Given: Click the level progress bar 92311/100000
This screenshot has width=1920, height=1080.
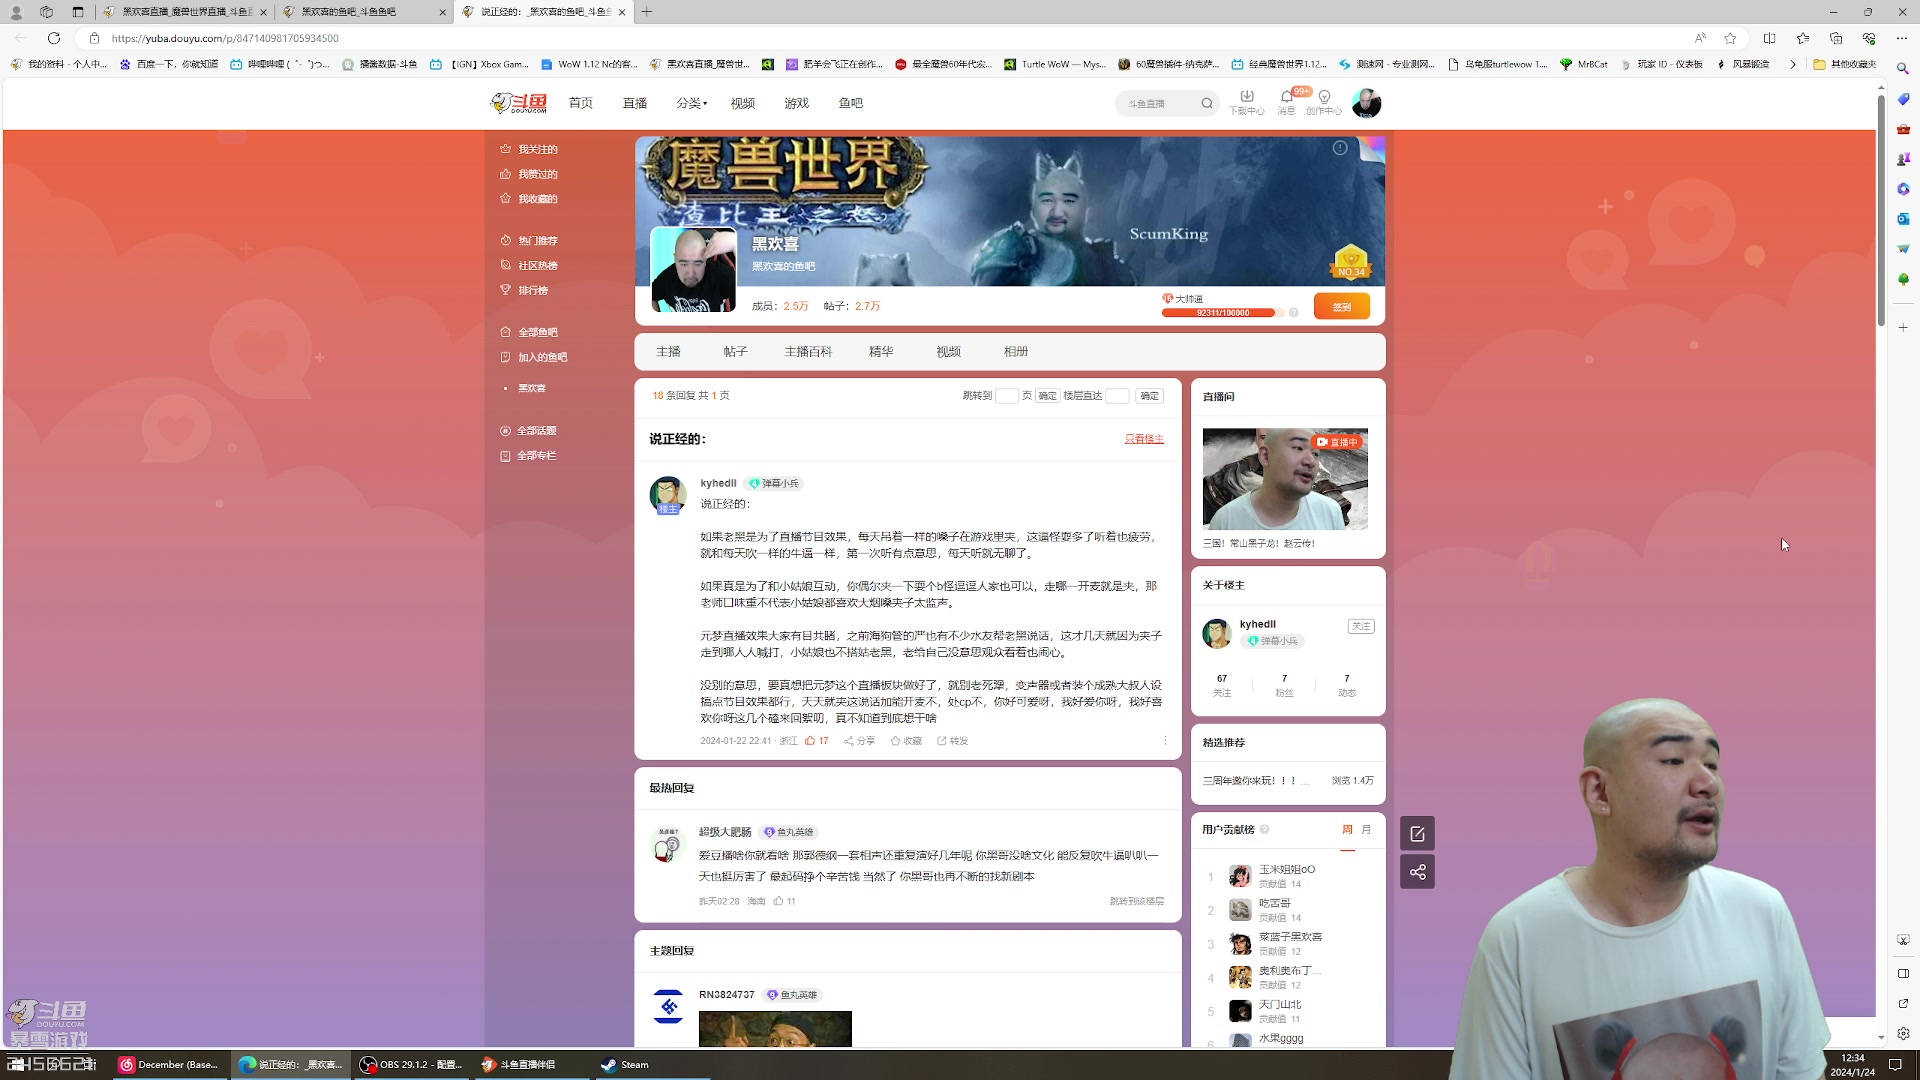Looking at the screenshot, I should tap(1222, 313).
